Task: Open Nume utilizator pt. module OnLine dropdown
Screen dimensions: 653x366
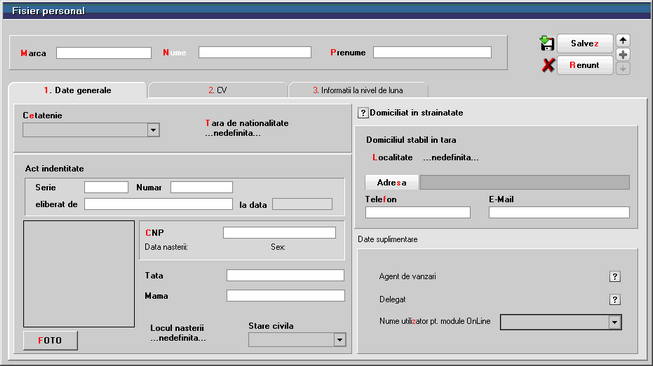Action: 614,322
